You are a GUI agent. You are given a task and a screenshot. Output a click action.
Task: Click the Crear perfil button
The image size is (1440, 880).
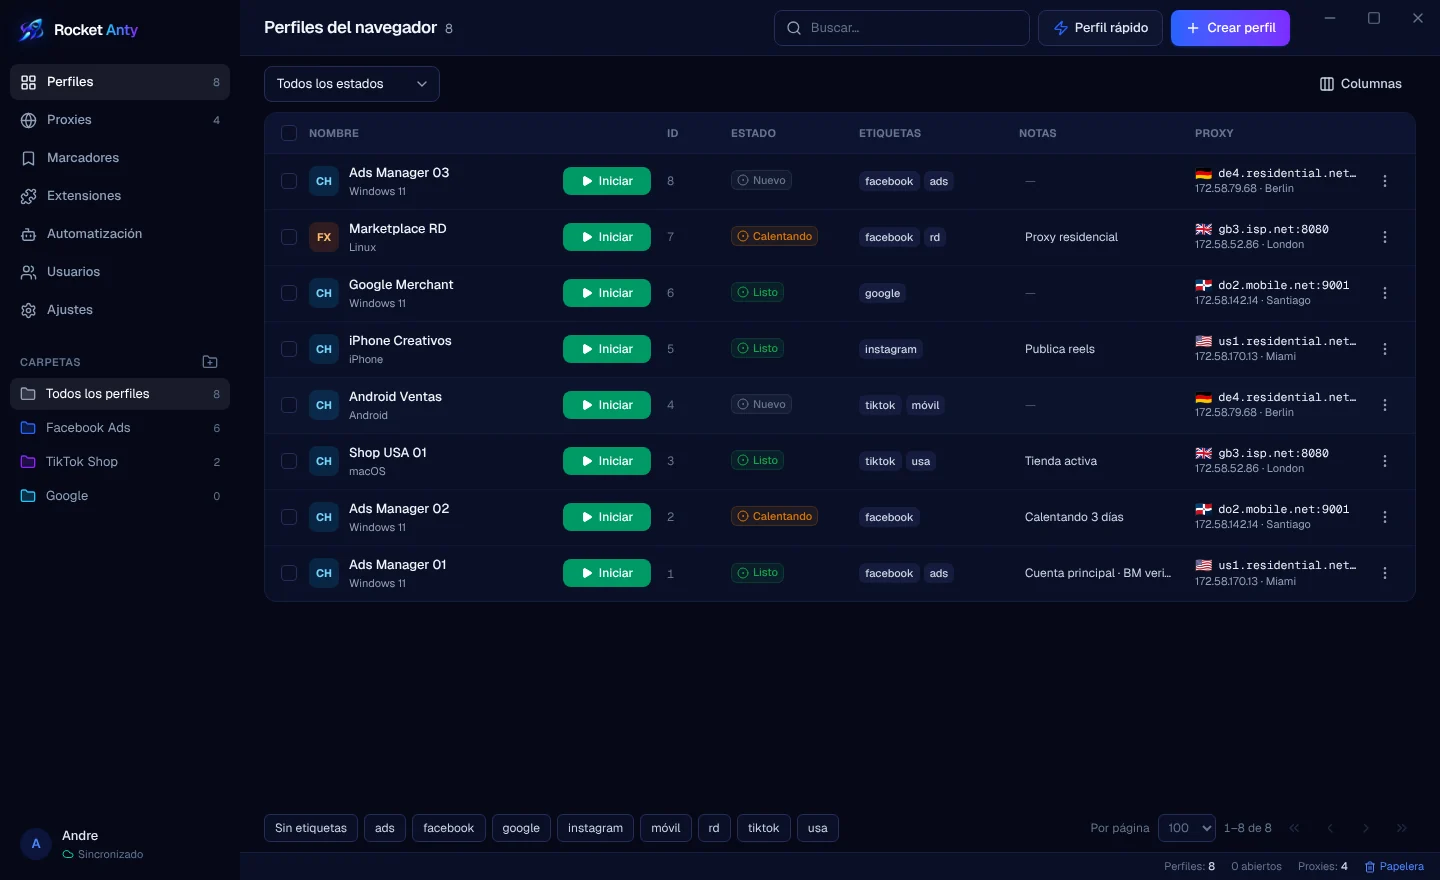click(1230, 28)
